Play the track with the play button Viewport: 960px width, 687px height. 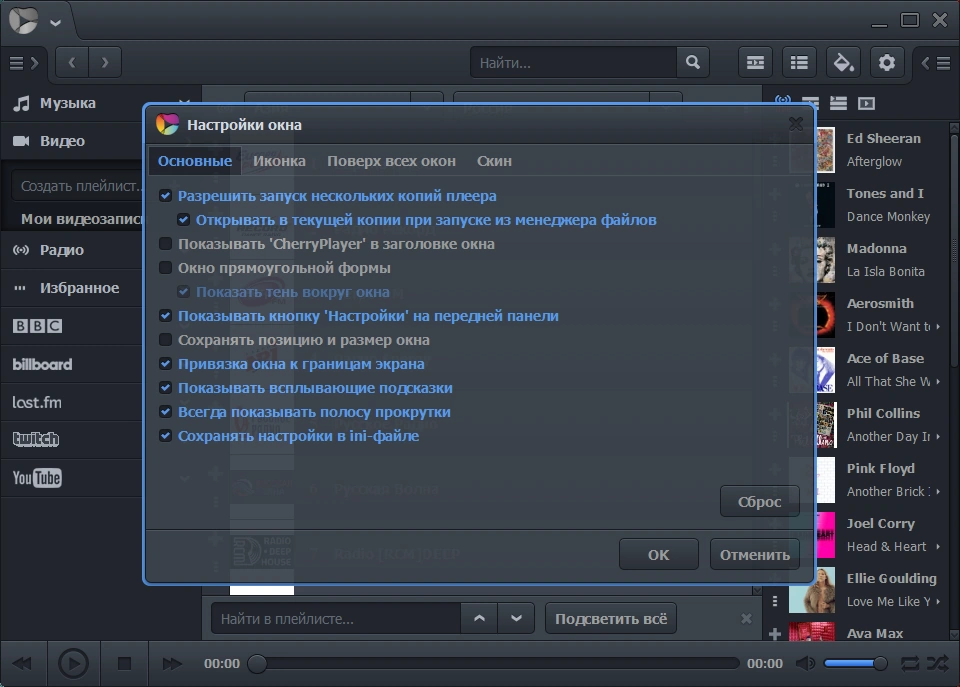[x=73, y=664]
